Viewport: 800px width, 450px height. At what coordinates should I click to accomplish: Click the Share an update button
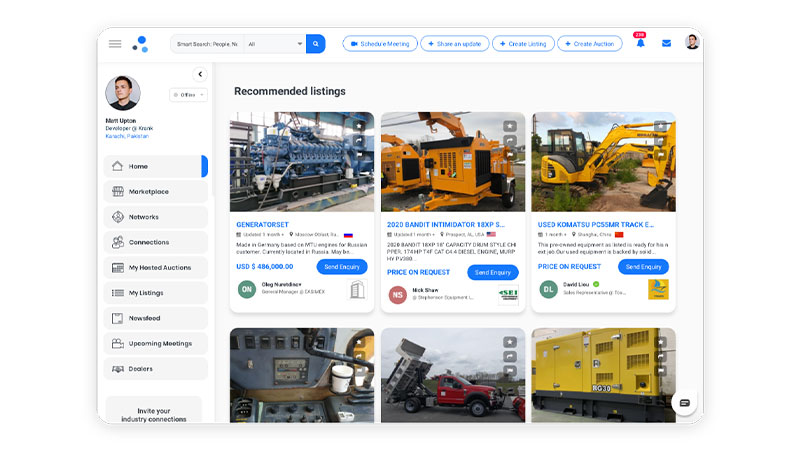pos(455,44)
